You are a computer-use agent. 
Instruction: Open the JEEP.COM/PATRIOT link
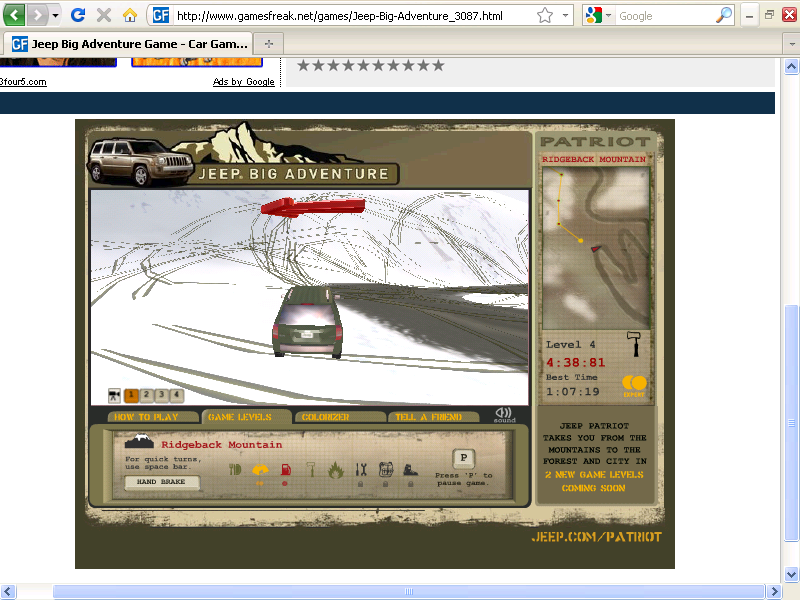[x=596, y=537]
